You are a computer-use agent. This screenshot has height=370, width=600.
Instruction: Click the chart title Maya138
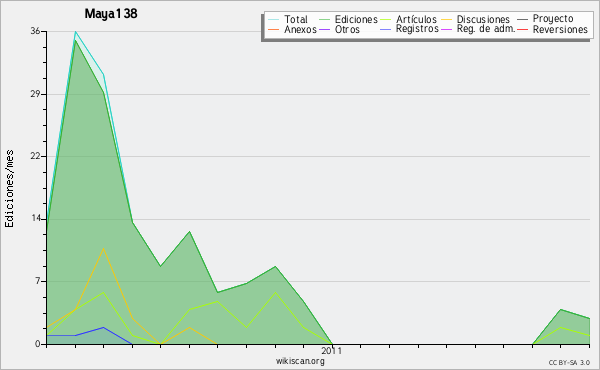pos(111,14)
